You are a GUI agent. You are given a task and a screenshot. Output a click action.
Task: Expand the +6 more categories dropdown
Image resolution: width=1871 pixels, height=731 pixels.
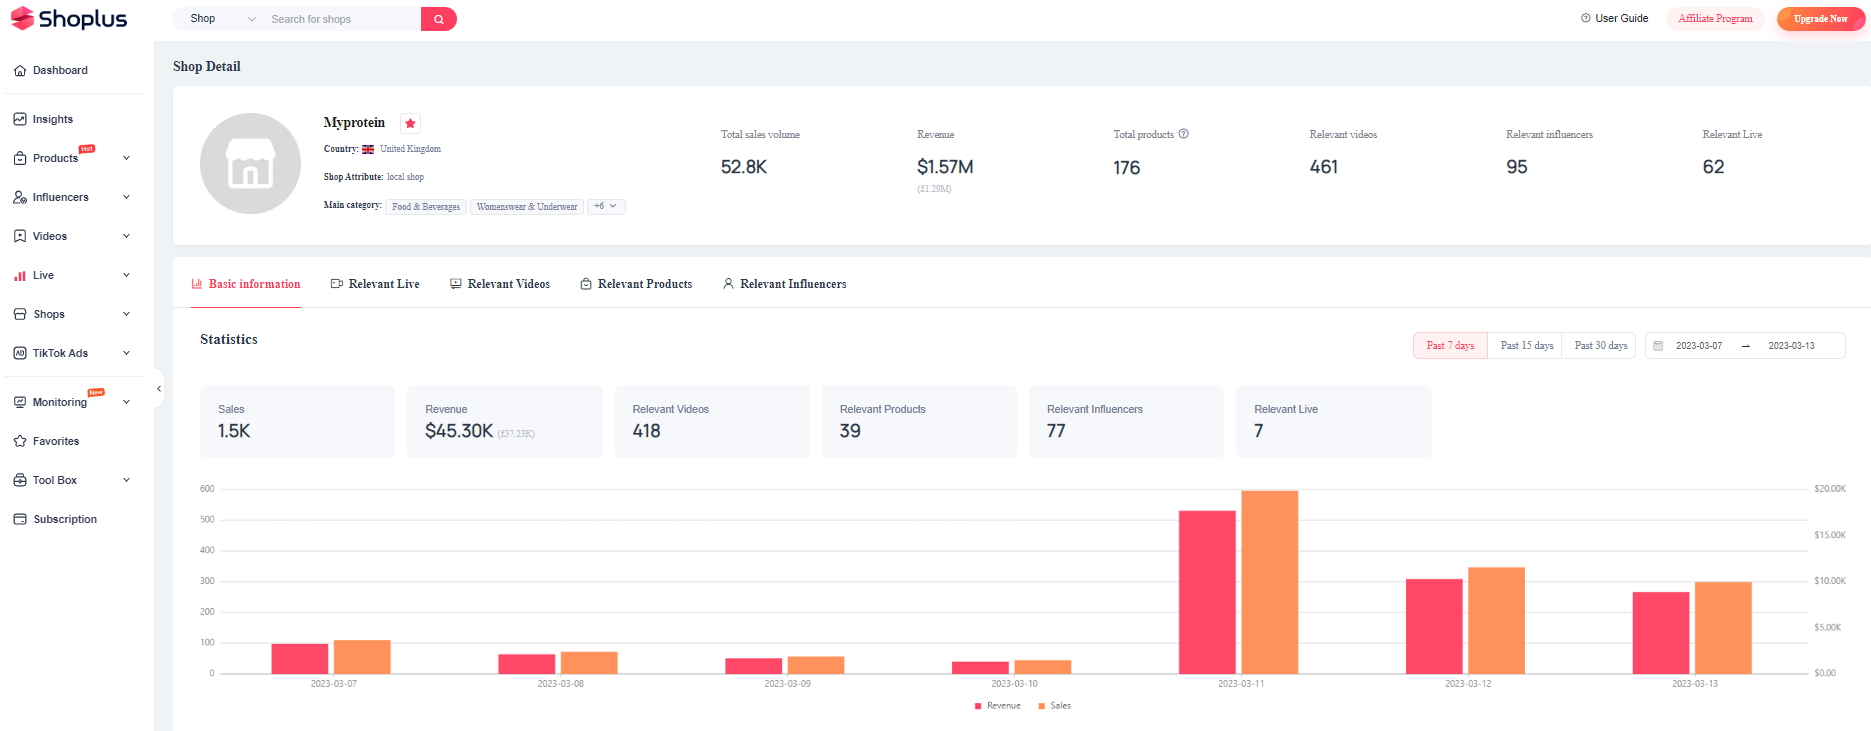point(606,206)
